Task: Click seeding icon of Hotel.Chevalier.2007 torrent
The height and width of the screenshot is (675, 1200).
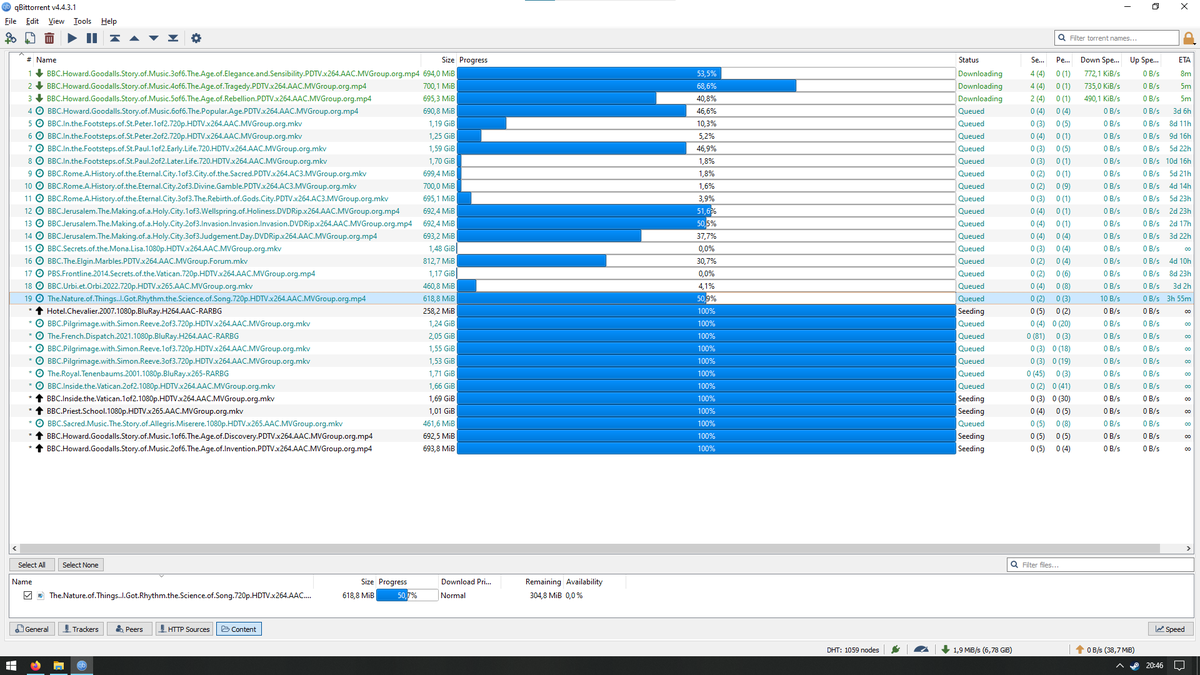Action: pos(38,311)
